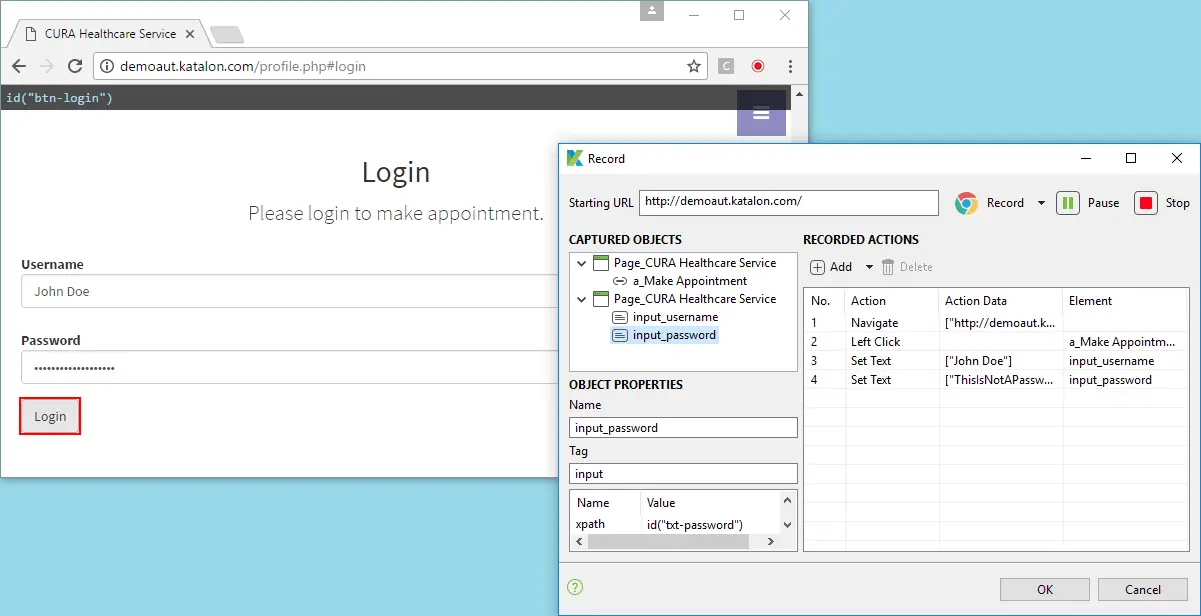Click the Chrome back arrow
1201x616 pixels.
19,66
